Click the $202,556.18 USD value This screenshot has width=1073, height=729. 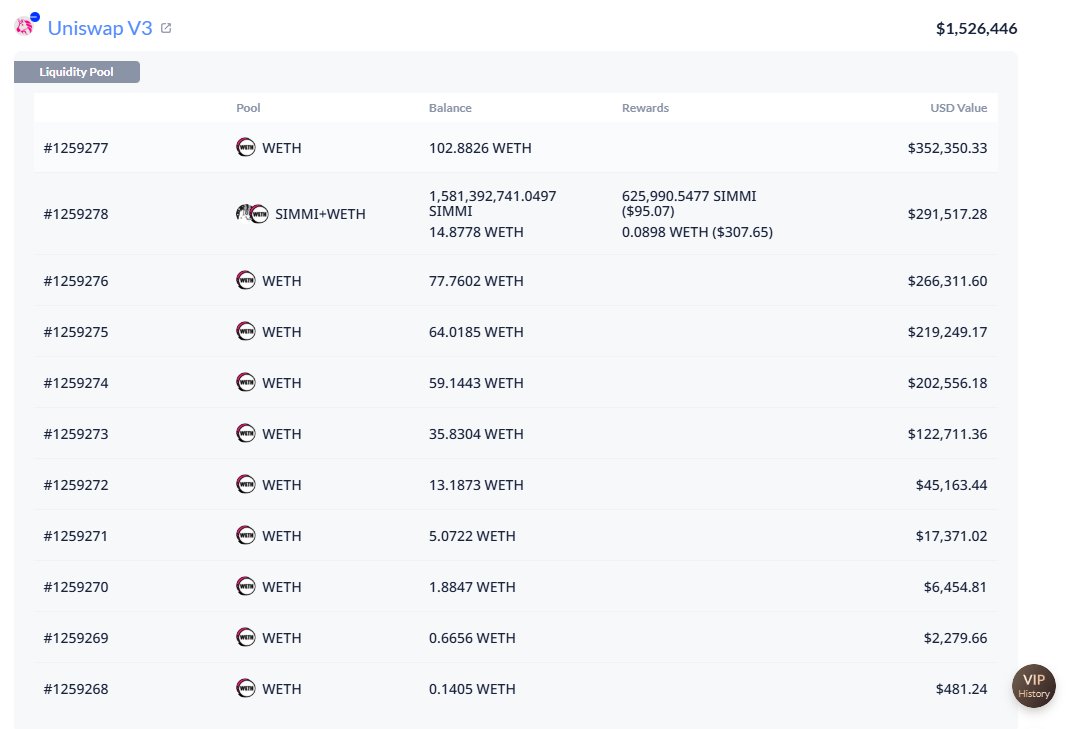[947, 383]
